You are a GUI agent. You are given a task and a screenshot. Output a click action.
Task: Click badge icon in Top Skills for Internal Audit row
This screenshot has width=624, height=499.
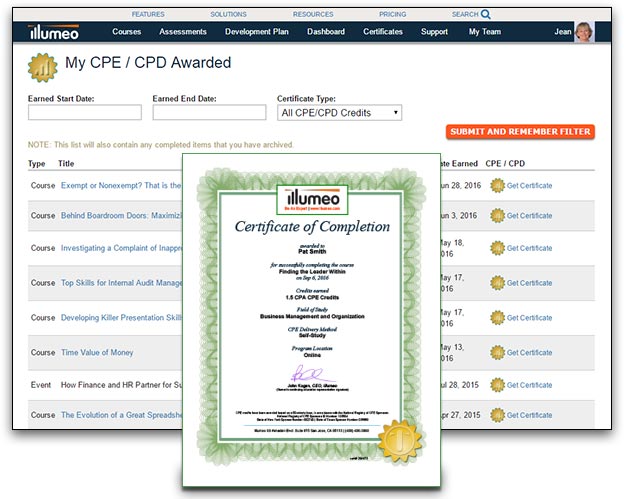click(x=497, y=283)
